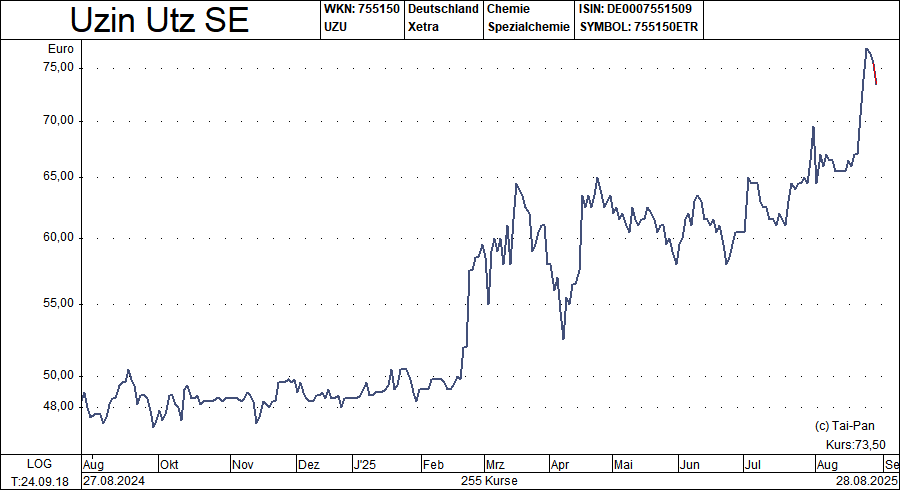Select the 75,00 price axis label
Viewport: 900px width, 490px height.
pyautogui.click(x=59, y=68)
